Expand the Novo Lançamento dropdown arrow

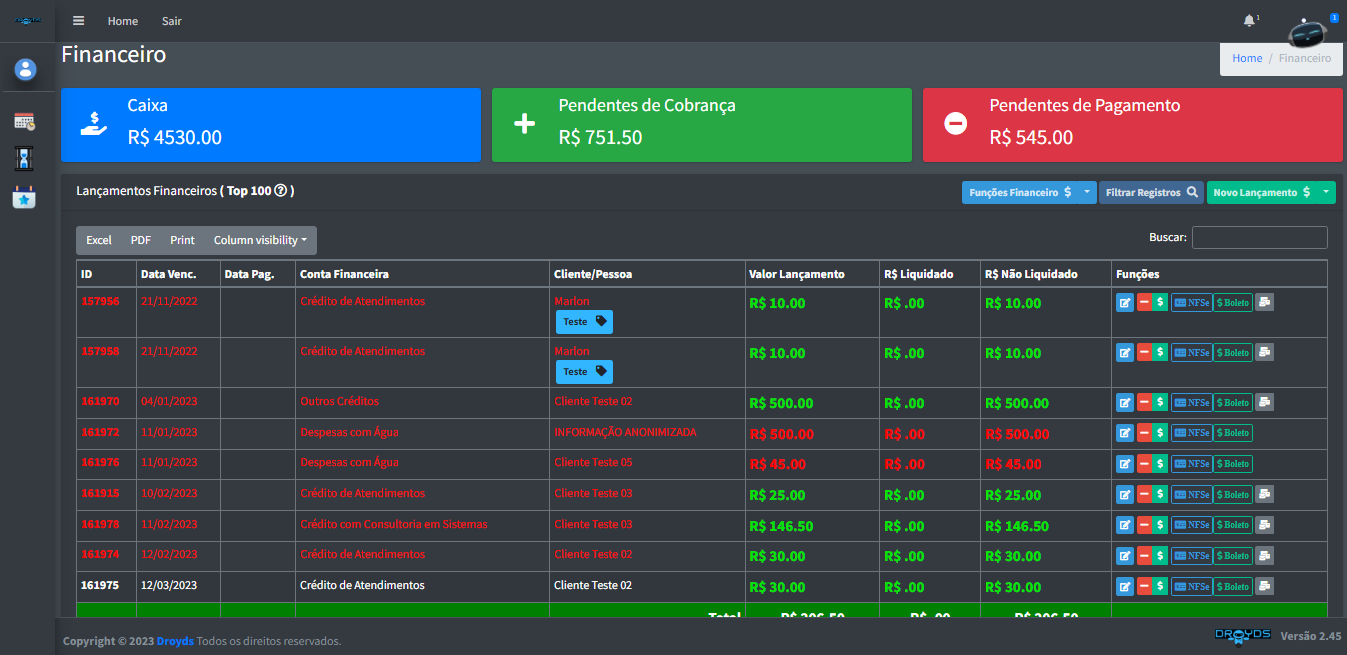point(1326,192)
